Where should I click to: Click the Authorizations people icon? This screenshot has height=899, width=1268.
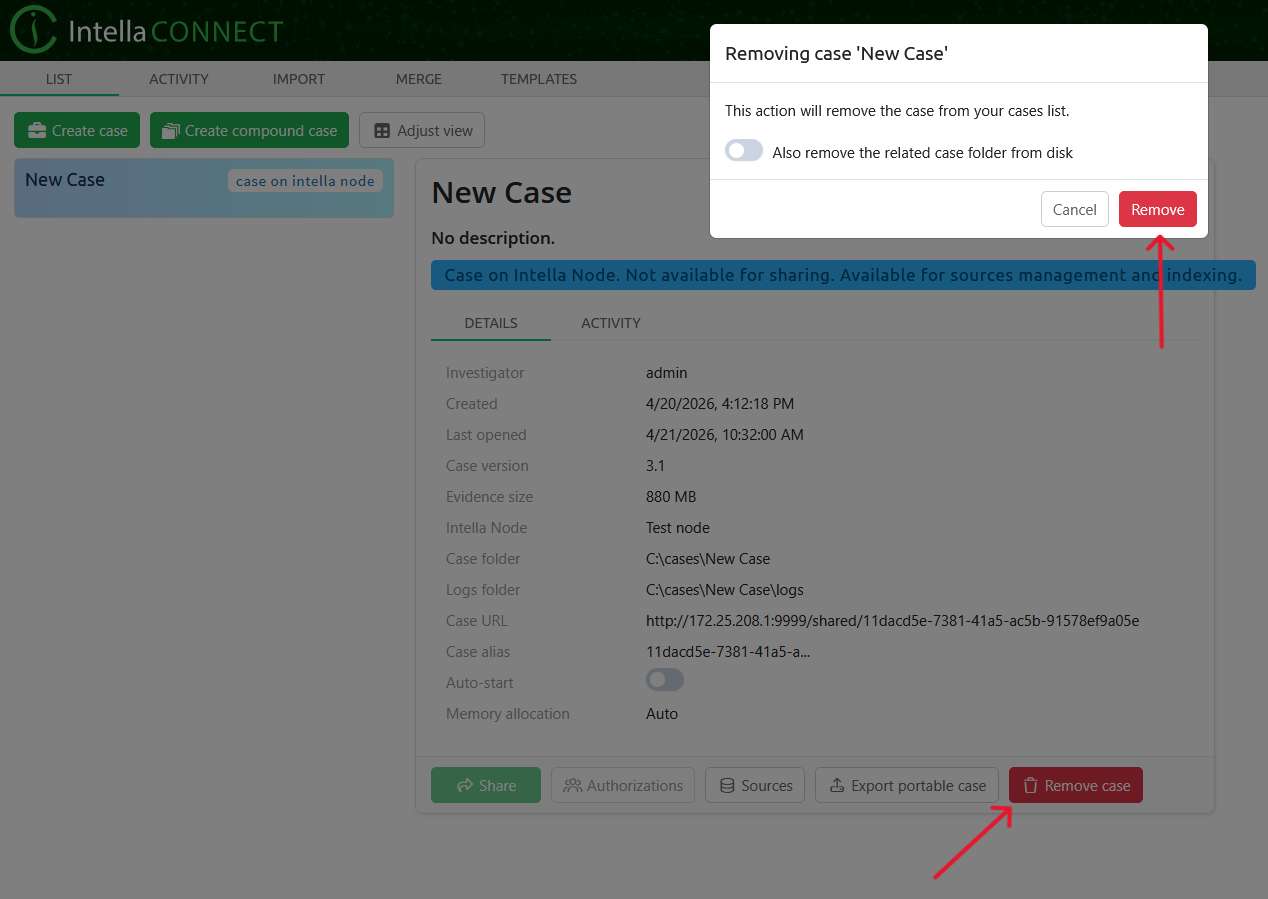572,786
